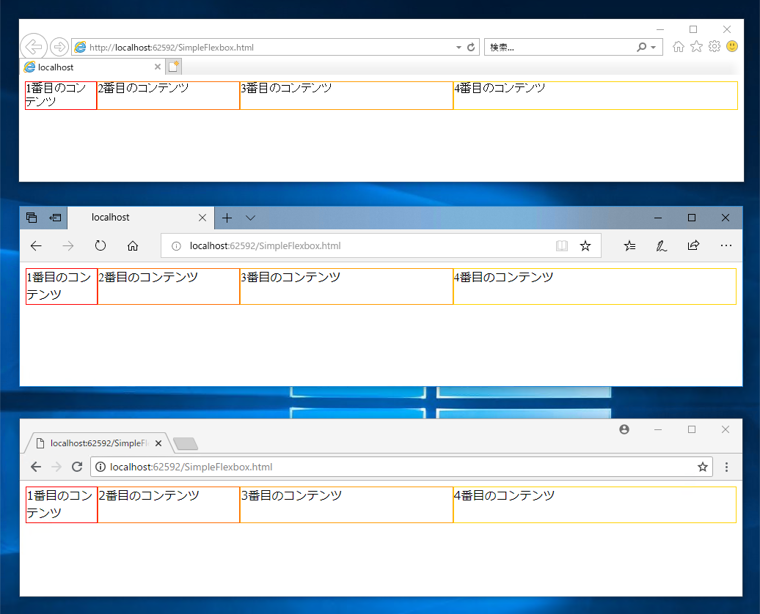Open Internet Explorer home icon
Image resolution: width=760 pixels, height=614 pixels.
[679, 47]
